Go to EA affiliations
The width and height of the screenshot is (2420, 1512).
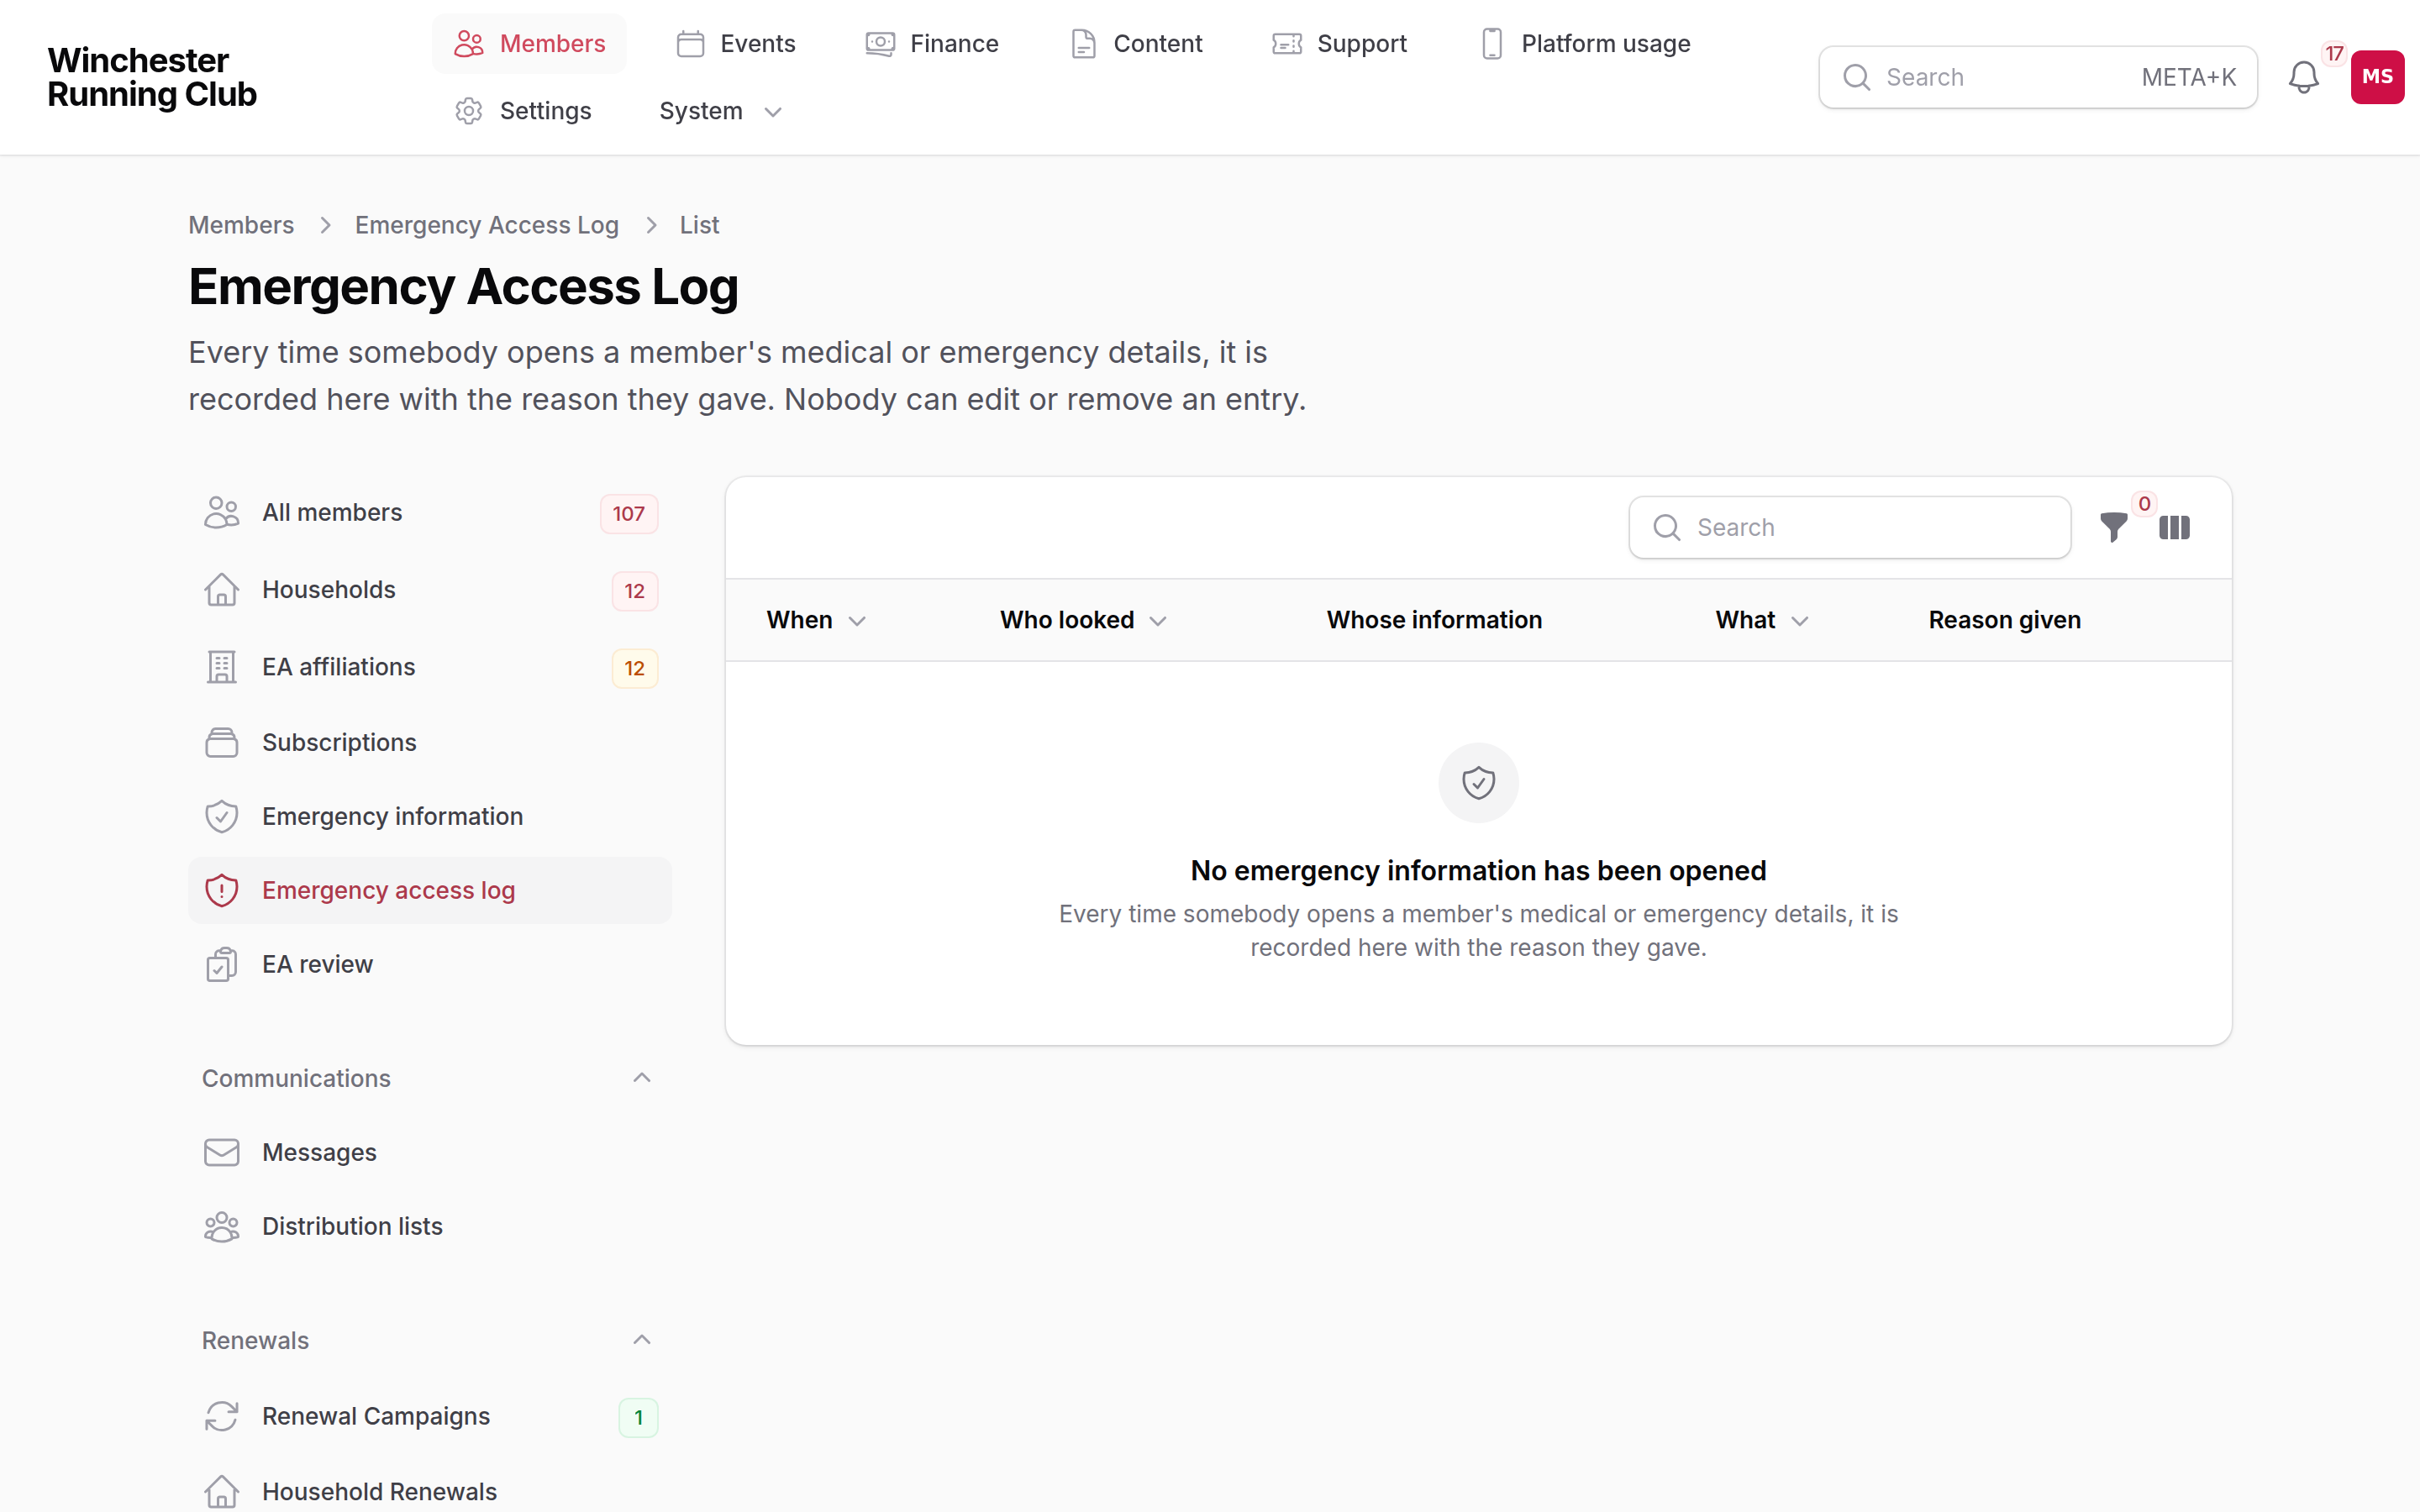coord(430,667)
